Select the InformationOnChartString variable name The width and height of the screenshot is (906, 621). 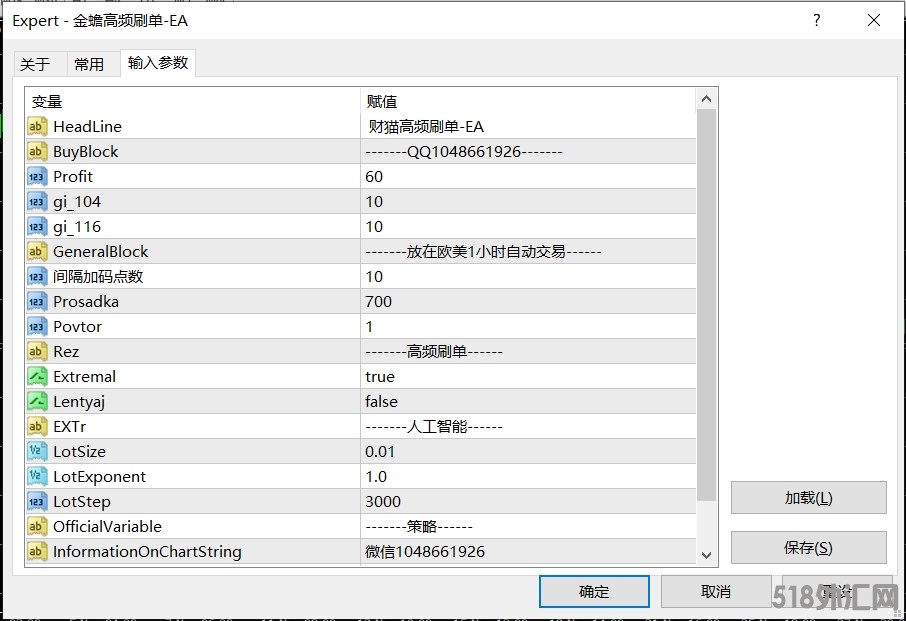click(147, 552)
